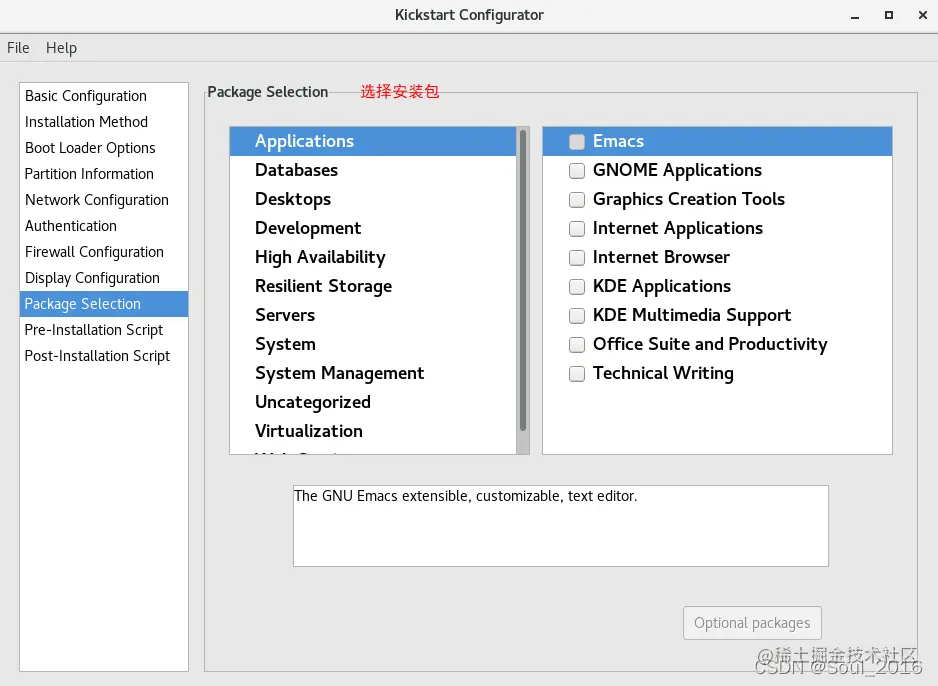Select the Desktops package category
The height and width of the screenshot is (686, 938).
point(373,199)
